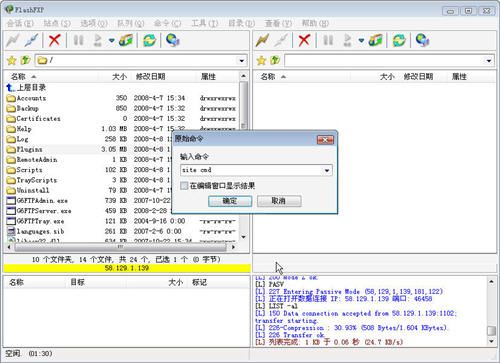Image resolution: width=500 pixels, height=363 pixels.
Task: Open the 帮助 menu
Action: pos(315,23)
